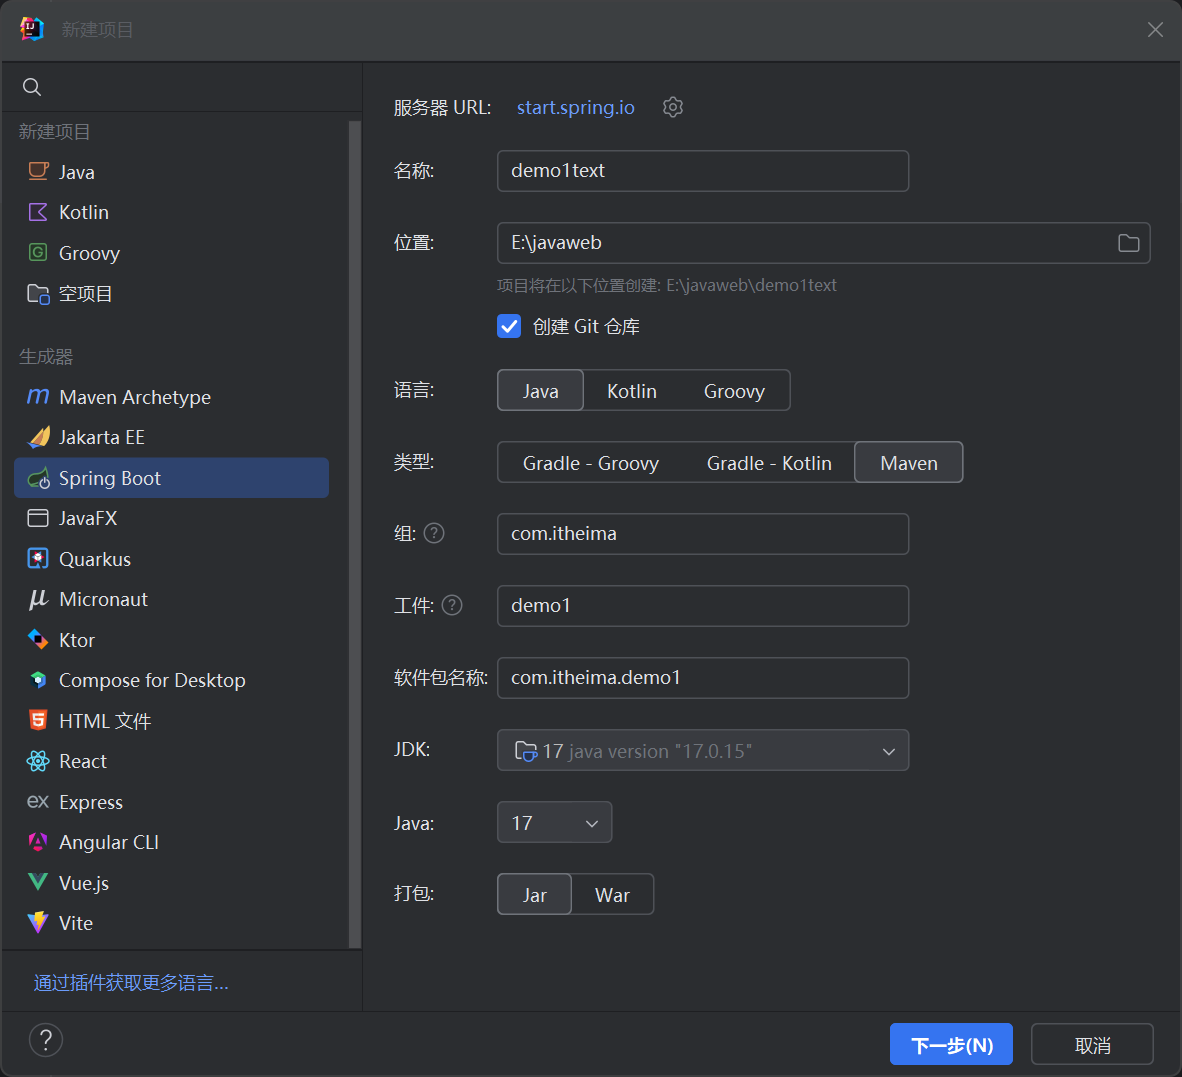Select Maven Archetype generator
This screenshot has width=1182, height=1077.
tap(171, 397)
